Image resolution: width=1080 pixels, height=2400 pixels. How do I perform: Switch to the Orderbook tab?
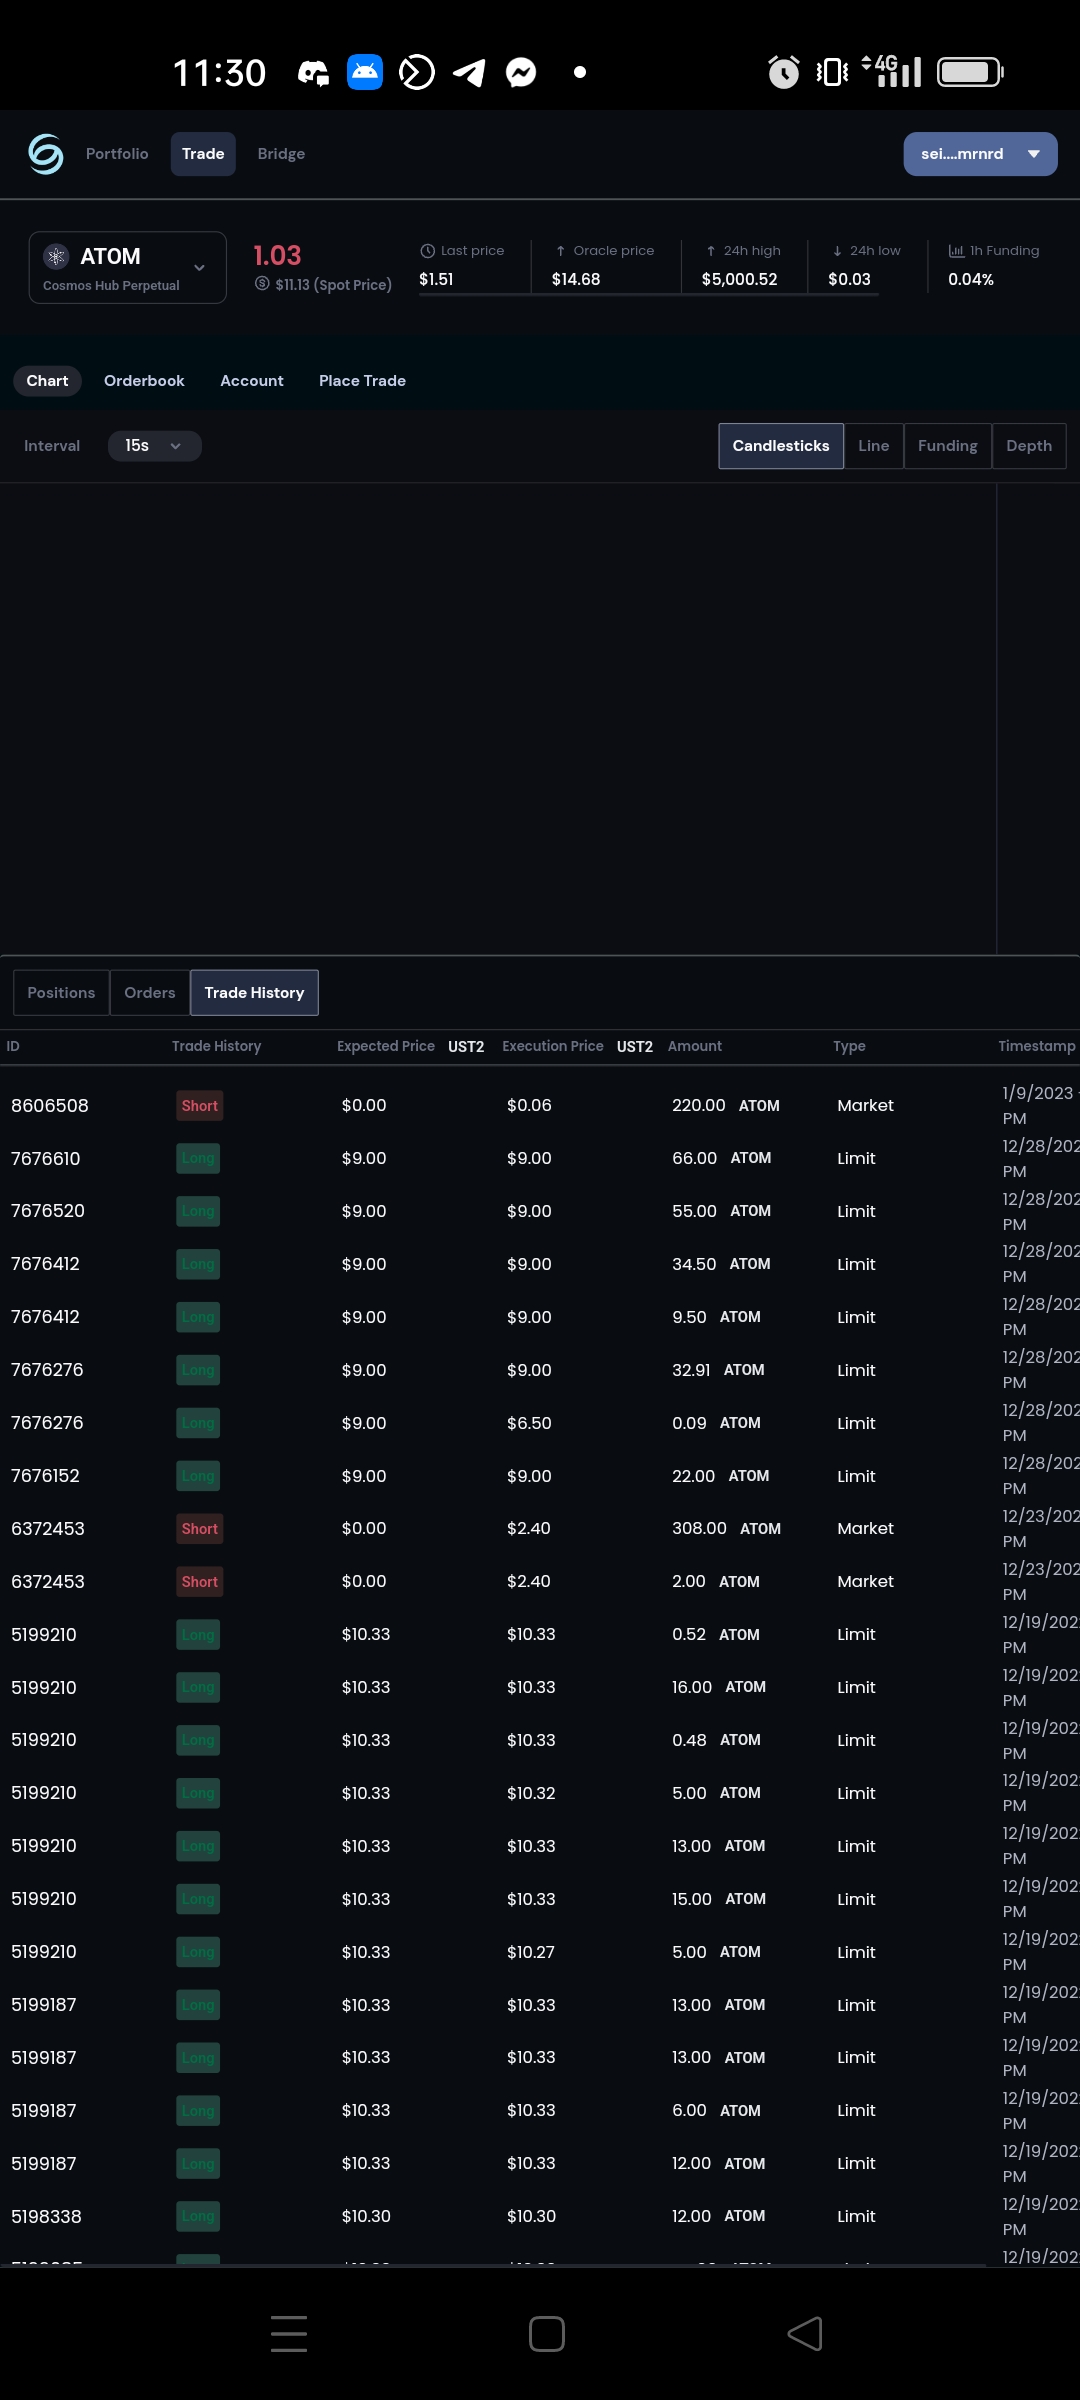144,381
